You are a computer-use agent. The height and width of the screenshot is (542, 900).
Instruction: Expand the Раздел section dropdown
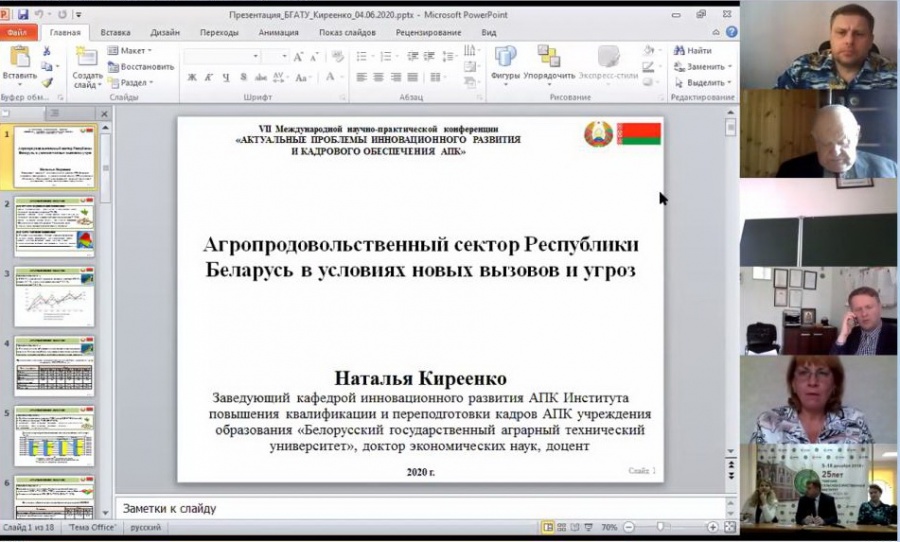click(x=131, y=83)
